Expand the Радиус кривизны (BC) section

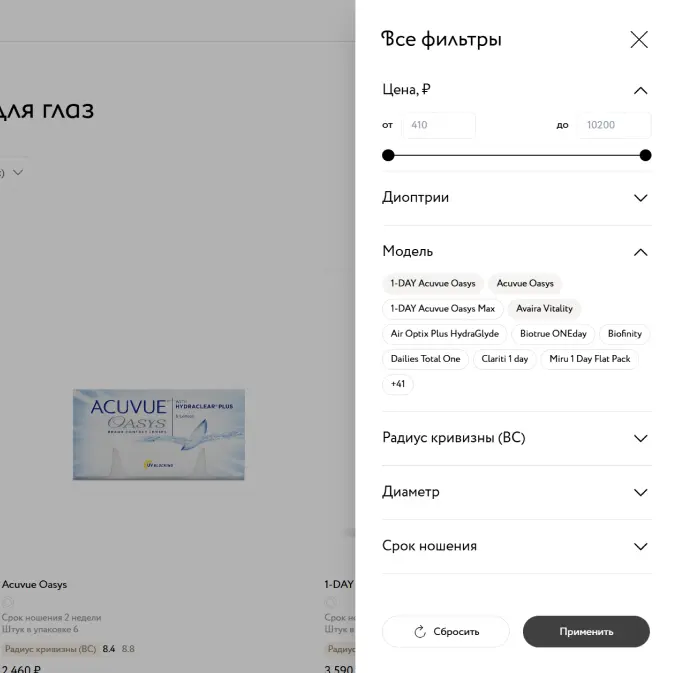(517, 438)
